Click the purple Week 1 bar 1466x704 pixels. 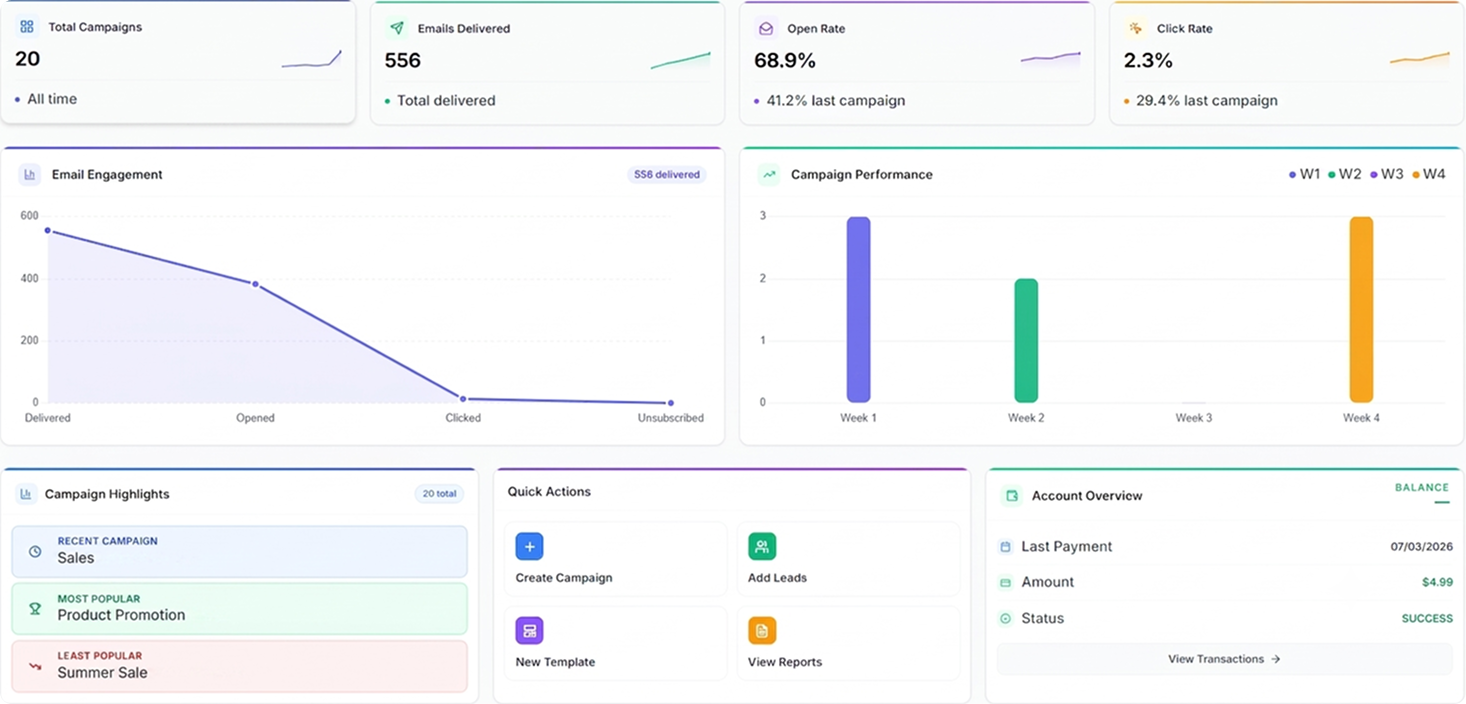(858, 309)
